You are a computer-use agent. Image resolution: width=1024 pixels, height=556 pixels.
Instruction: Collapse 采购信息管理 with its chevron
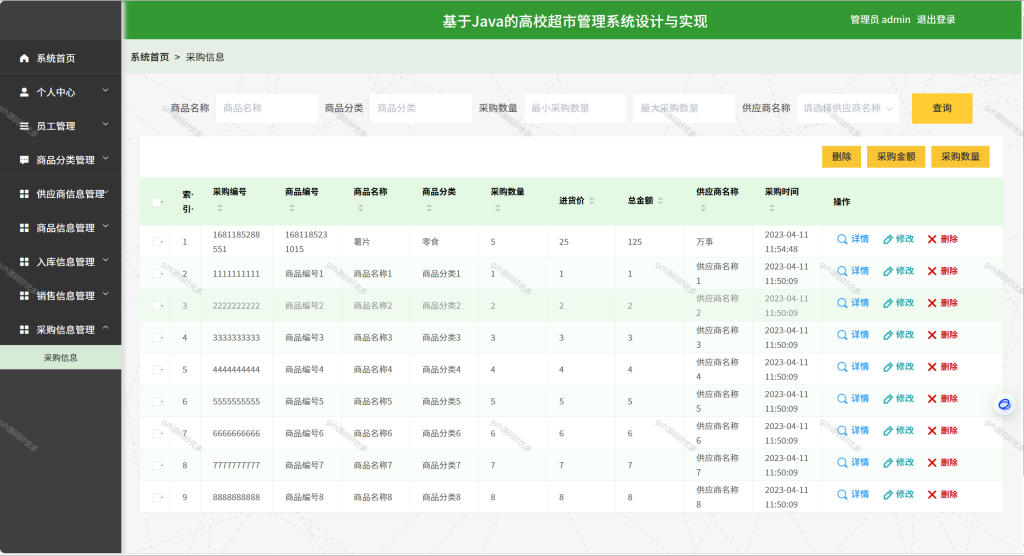coord(106,328)
